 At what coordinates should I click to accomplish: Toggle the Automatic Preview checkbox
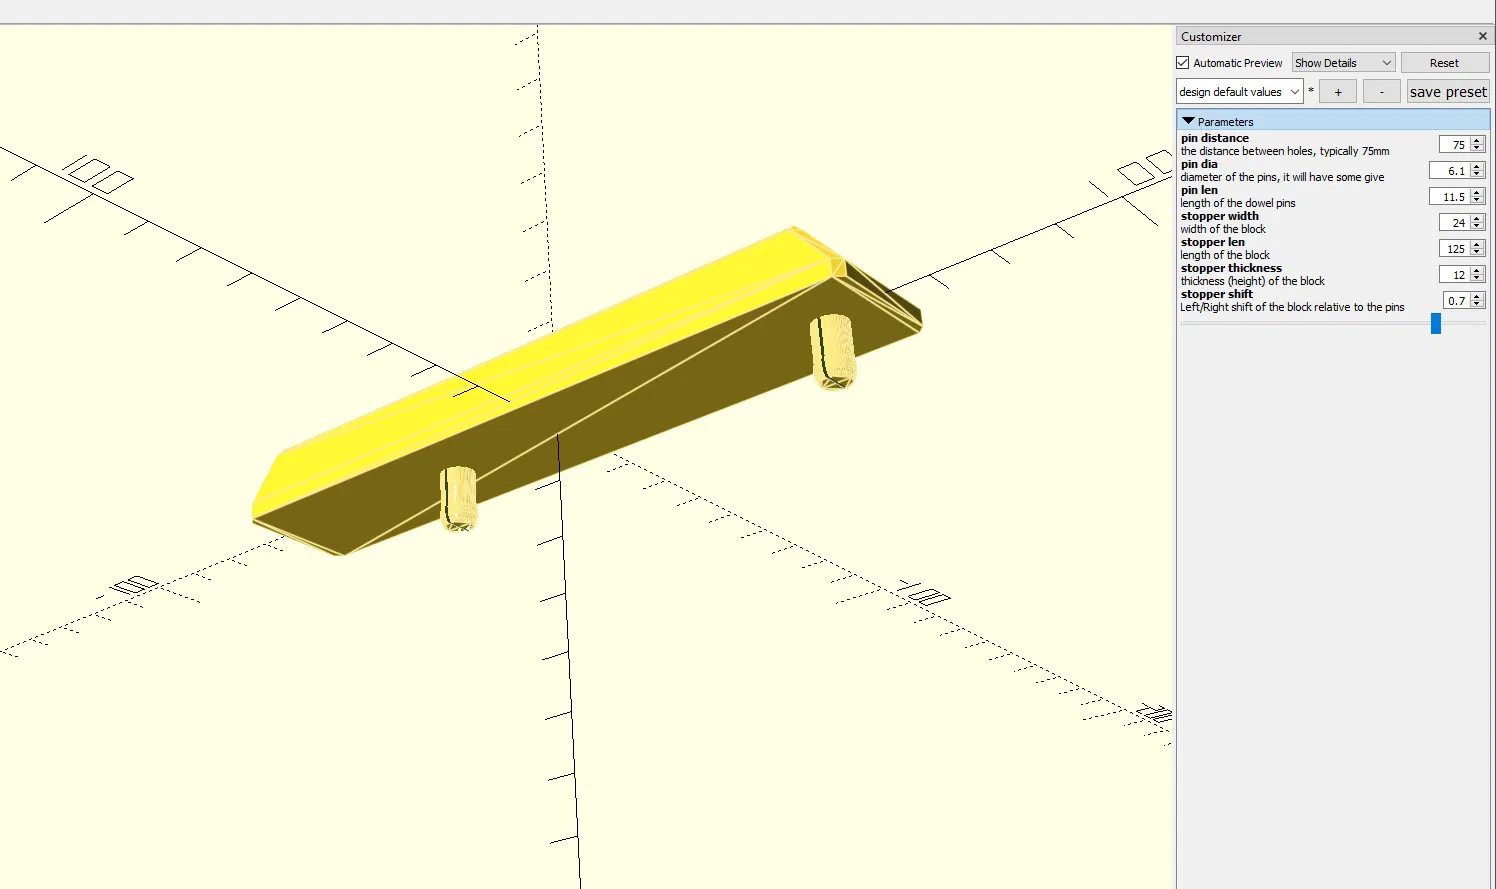click(x=1183, y=63)
